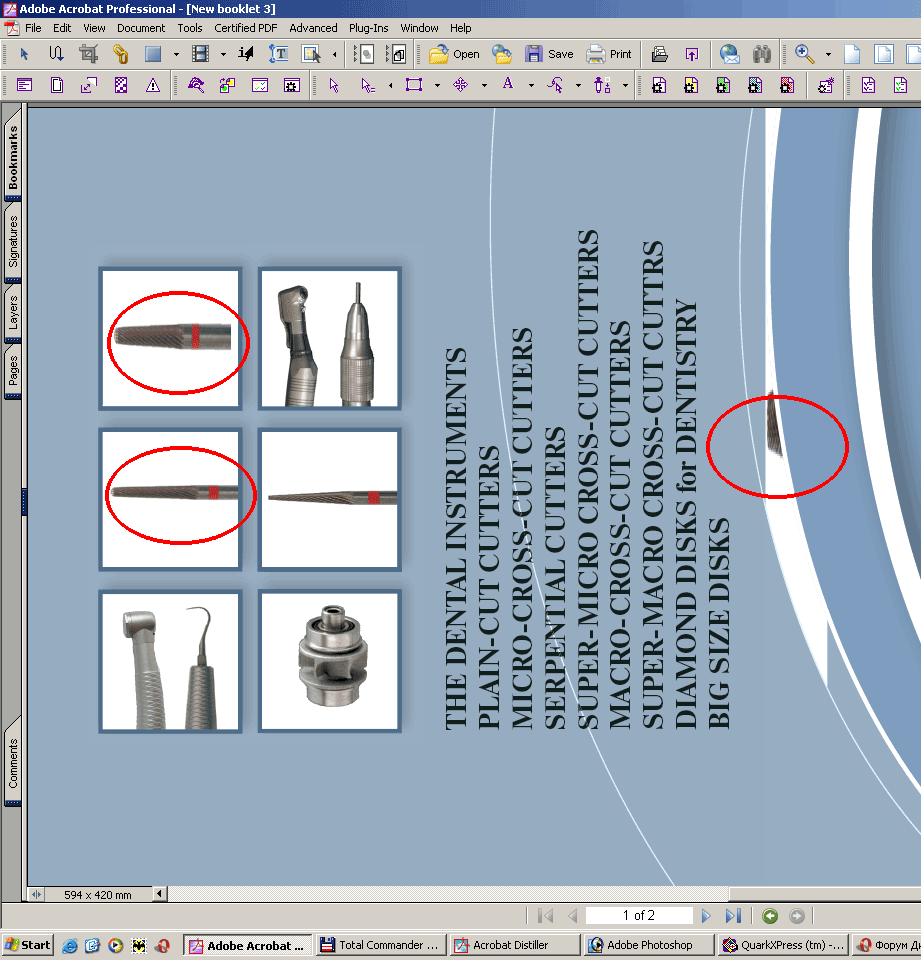The image size is (921, 960).
Task: Select the Hand/Select arrow tool
Action: click(24, 54)
